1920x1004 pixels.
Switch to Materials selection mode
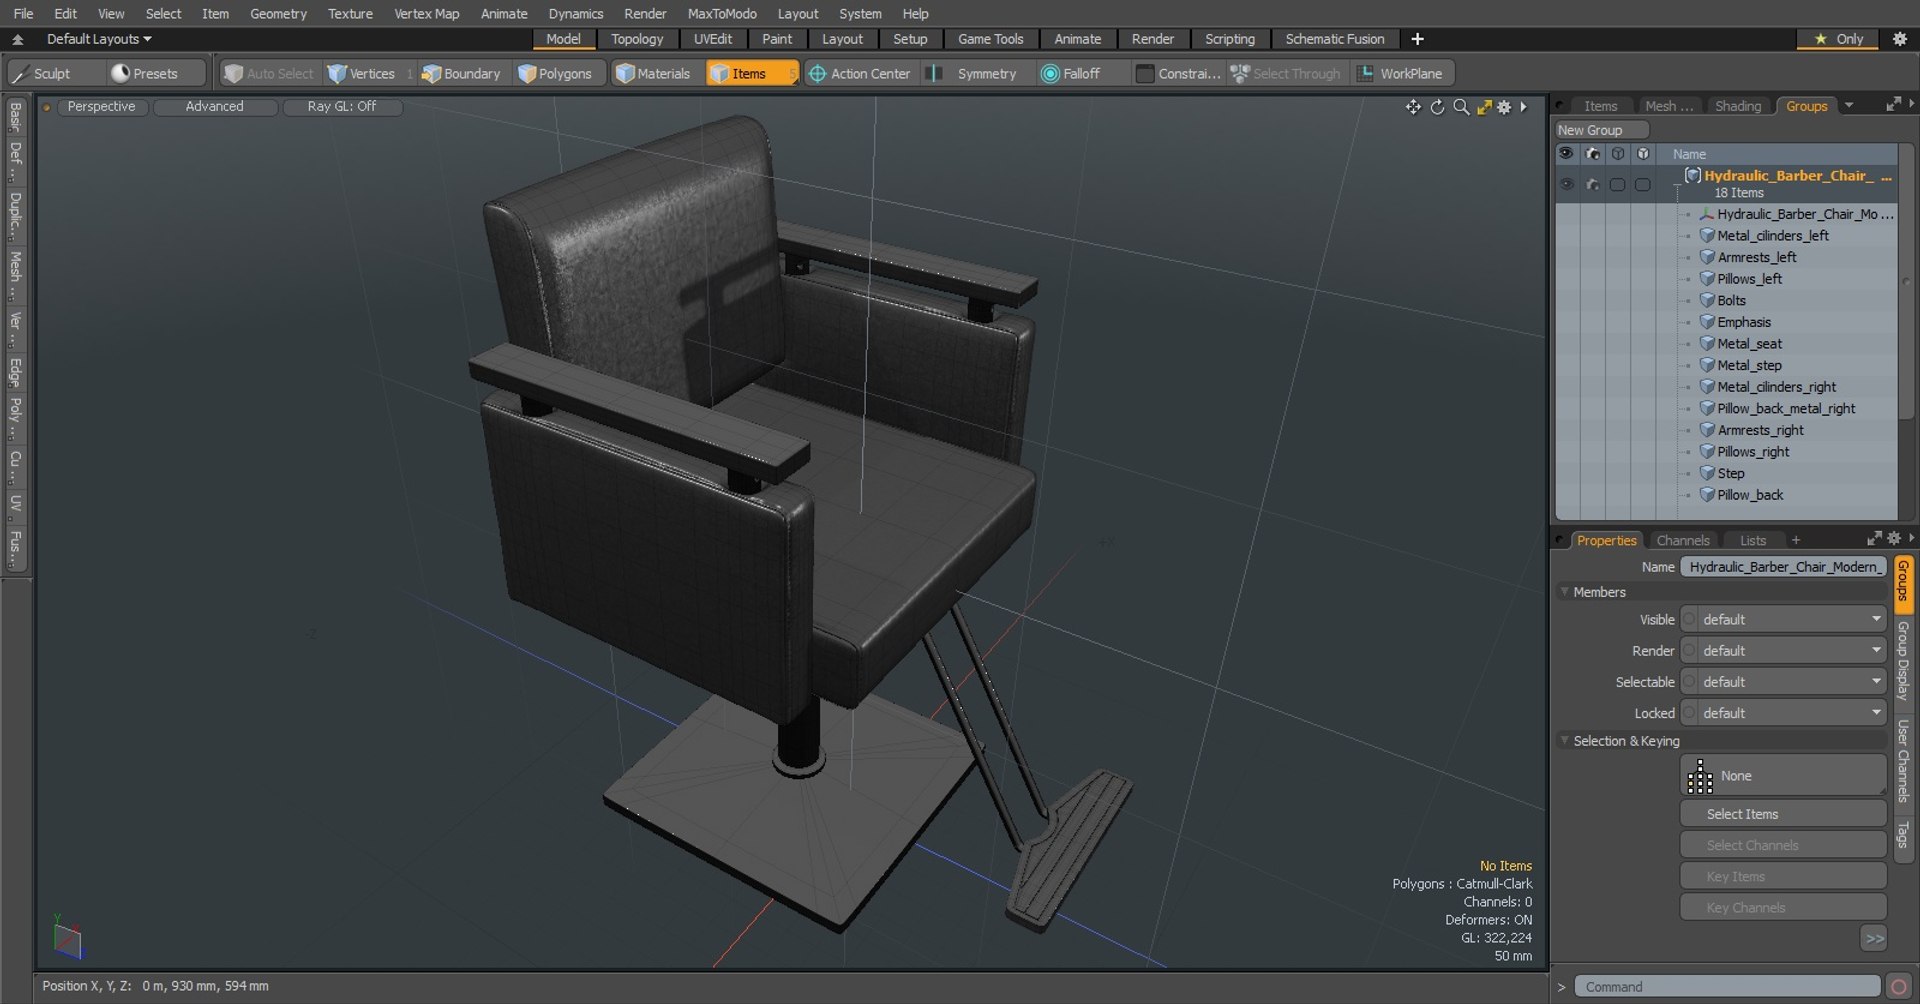click(653, 73)
